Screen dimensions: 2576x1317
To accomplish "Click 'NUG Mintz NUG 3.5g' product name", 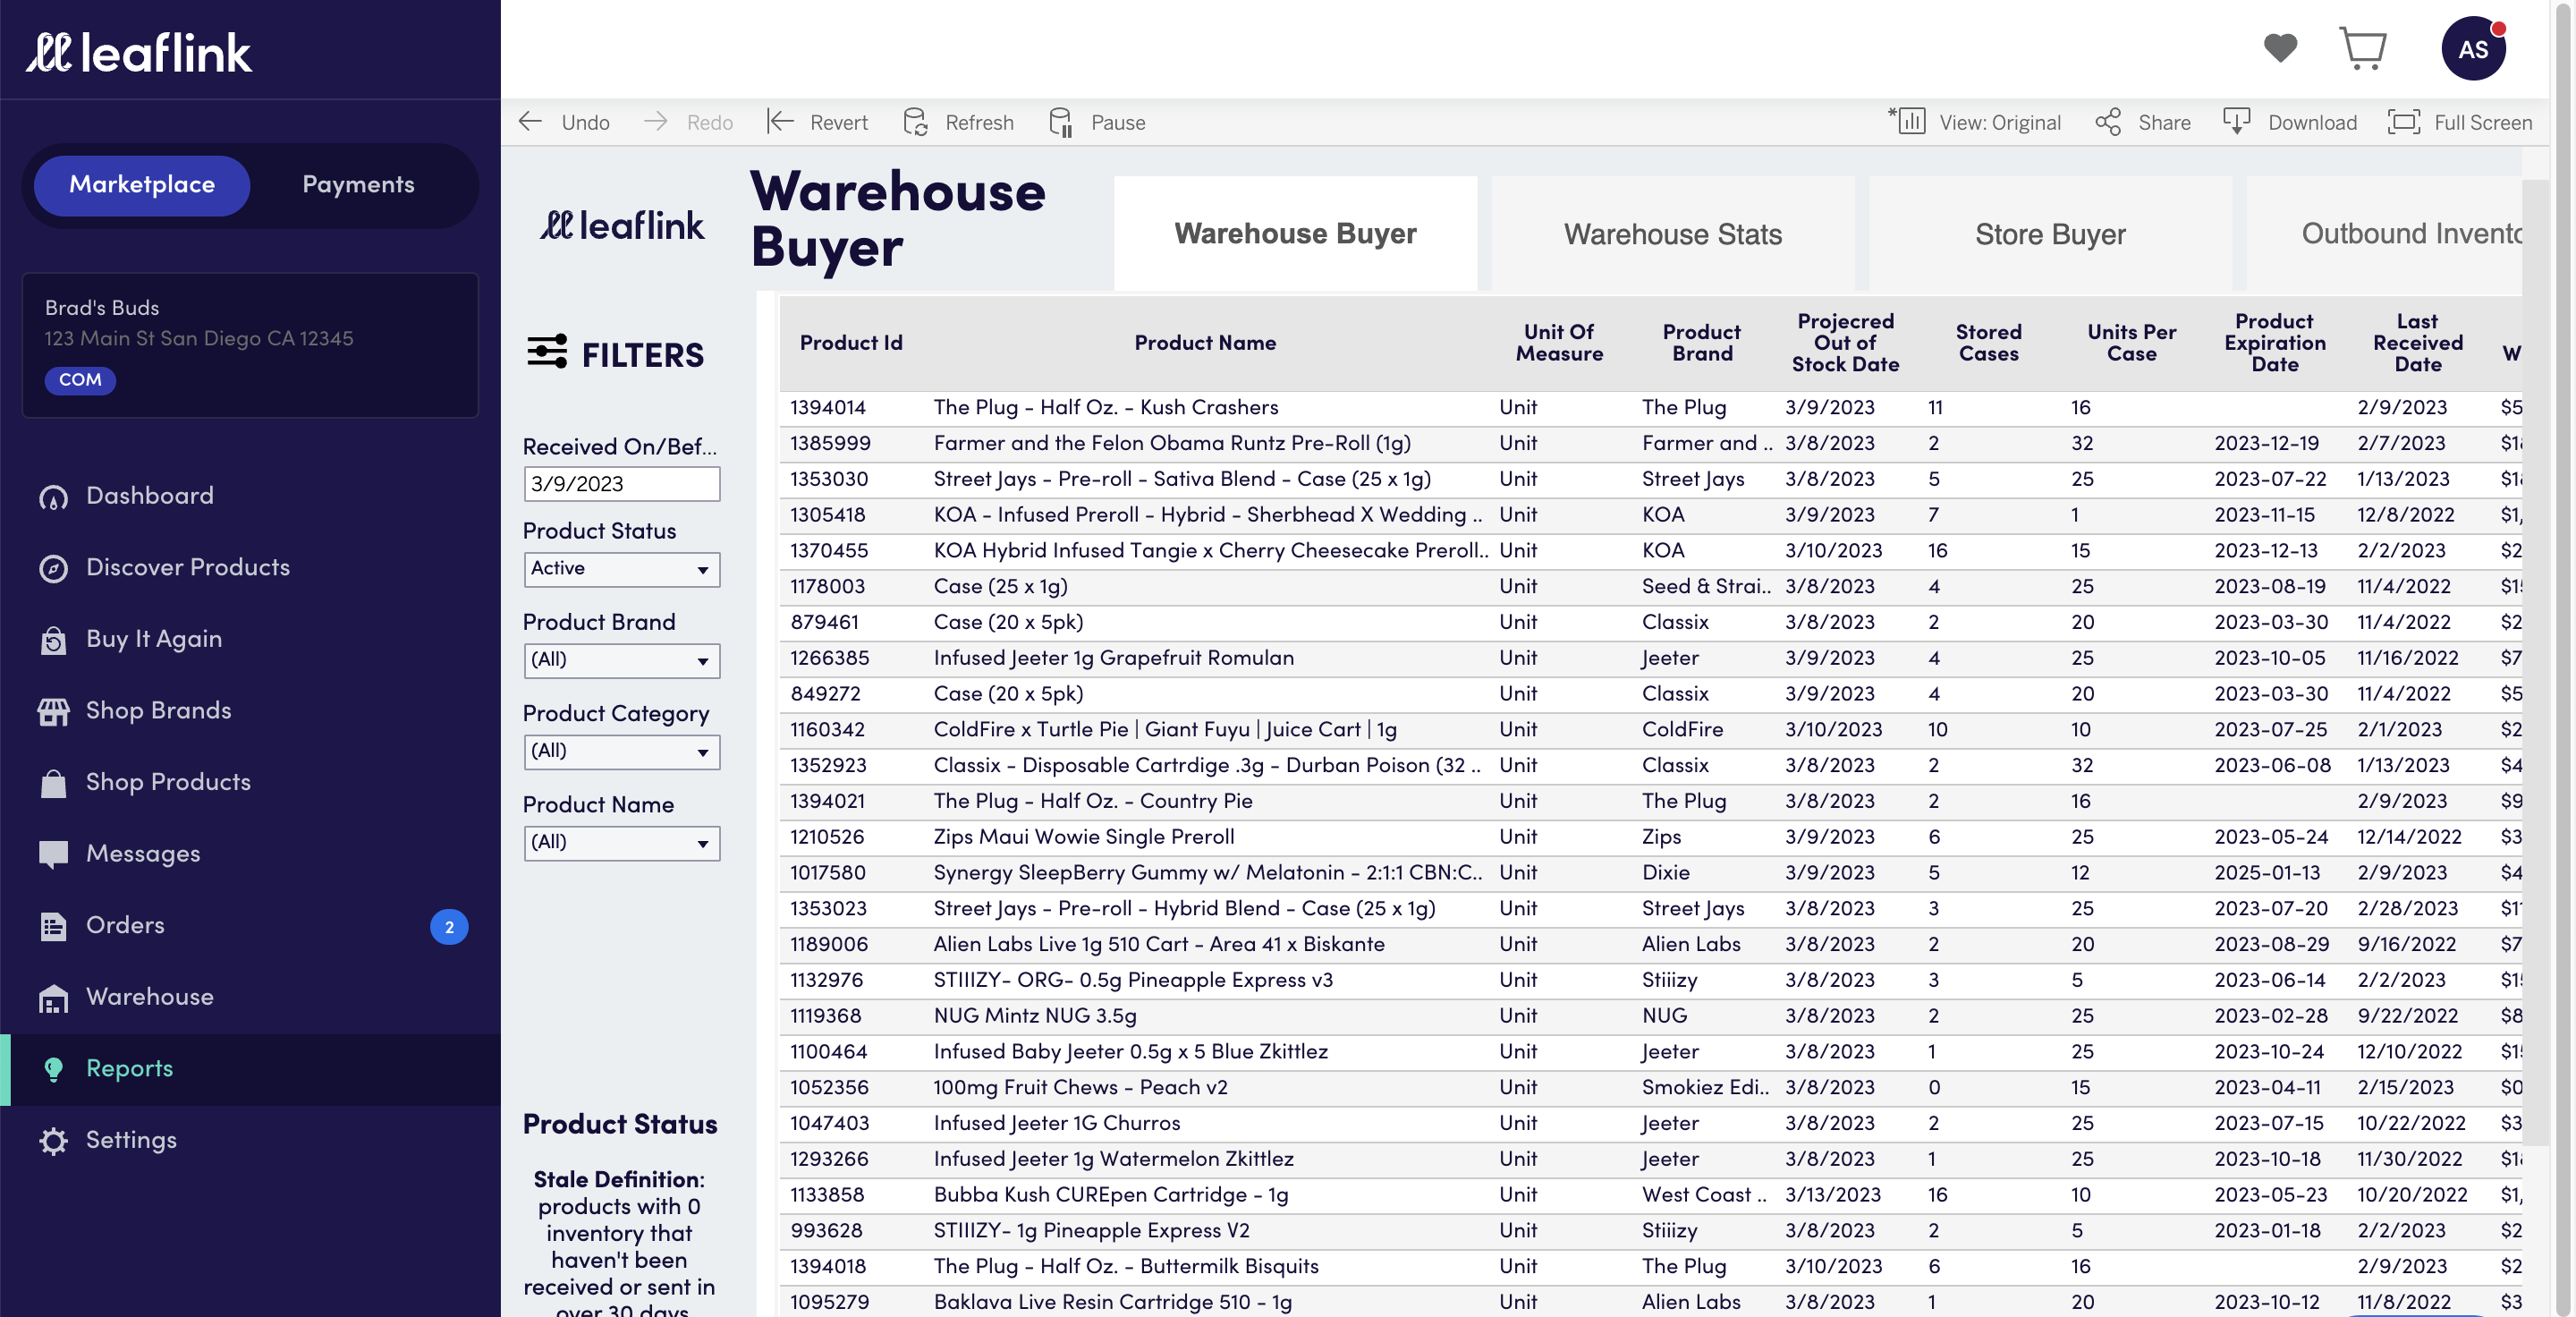I will pyautogui.click(x=1035, y=1016).
